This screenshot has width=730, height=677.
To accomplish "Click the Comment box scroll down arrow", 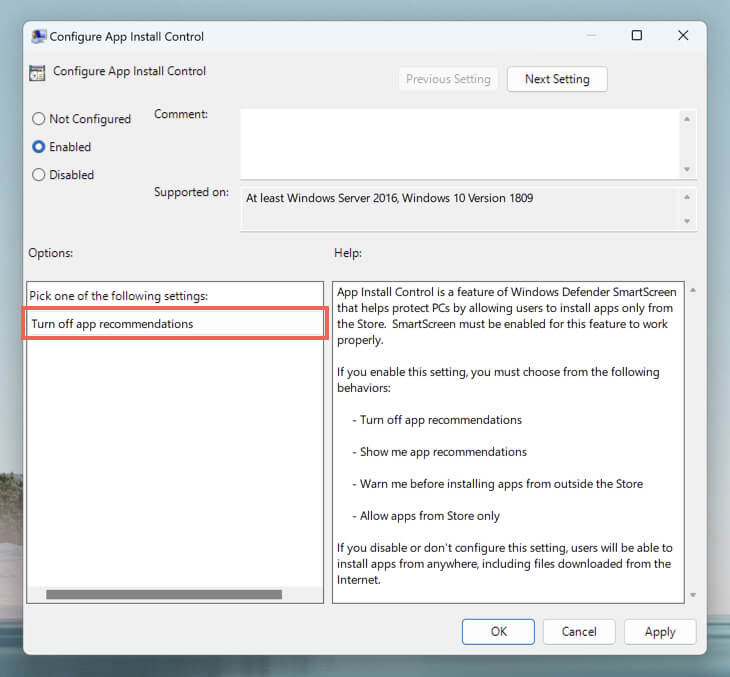I will (x=687, y=169).
